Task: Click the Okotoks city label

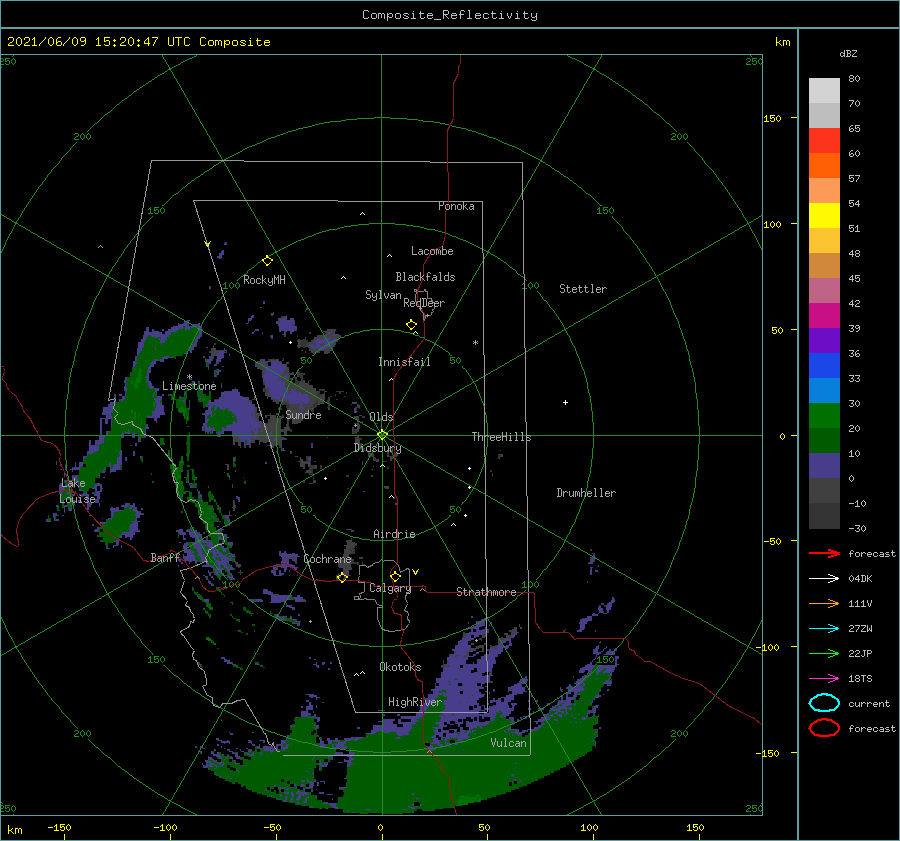Action: [x=400, y=667]
